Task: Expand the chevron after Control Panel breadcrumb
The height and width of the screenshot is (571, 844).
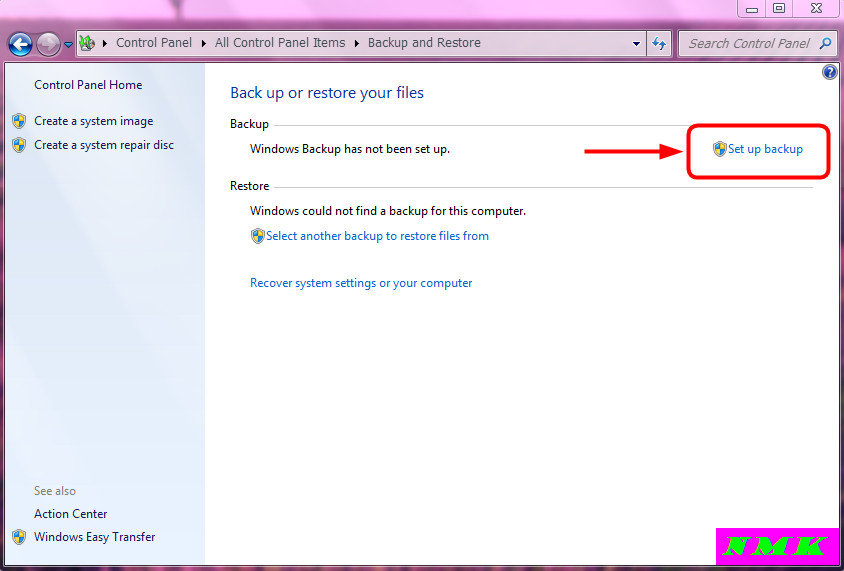Action: click(x=204, y=43)
